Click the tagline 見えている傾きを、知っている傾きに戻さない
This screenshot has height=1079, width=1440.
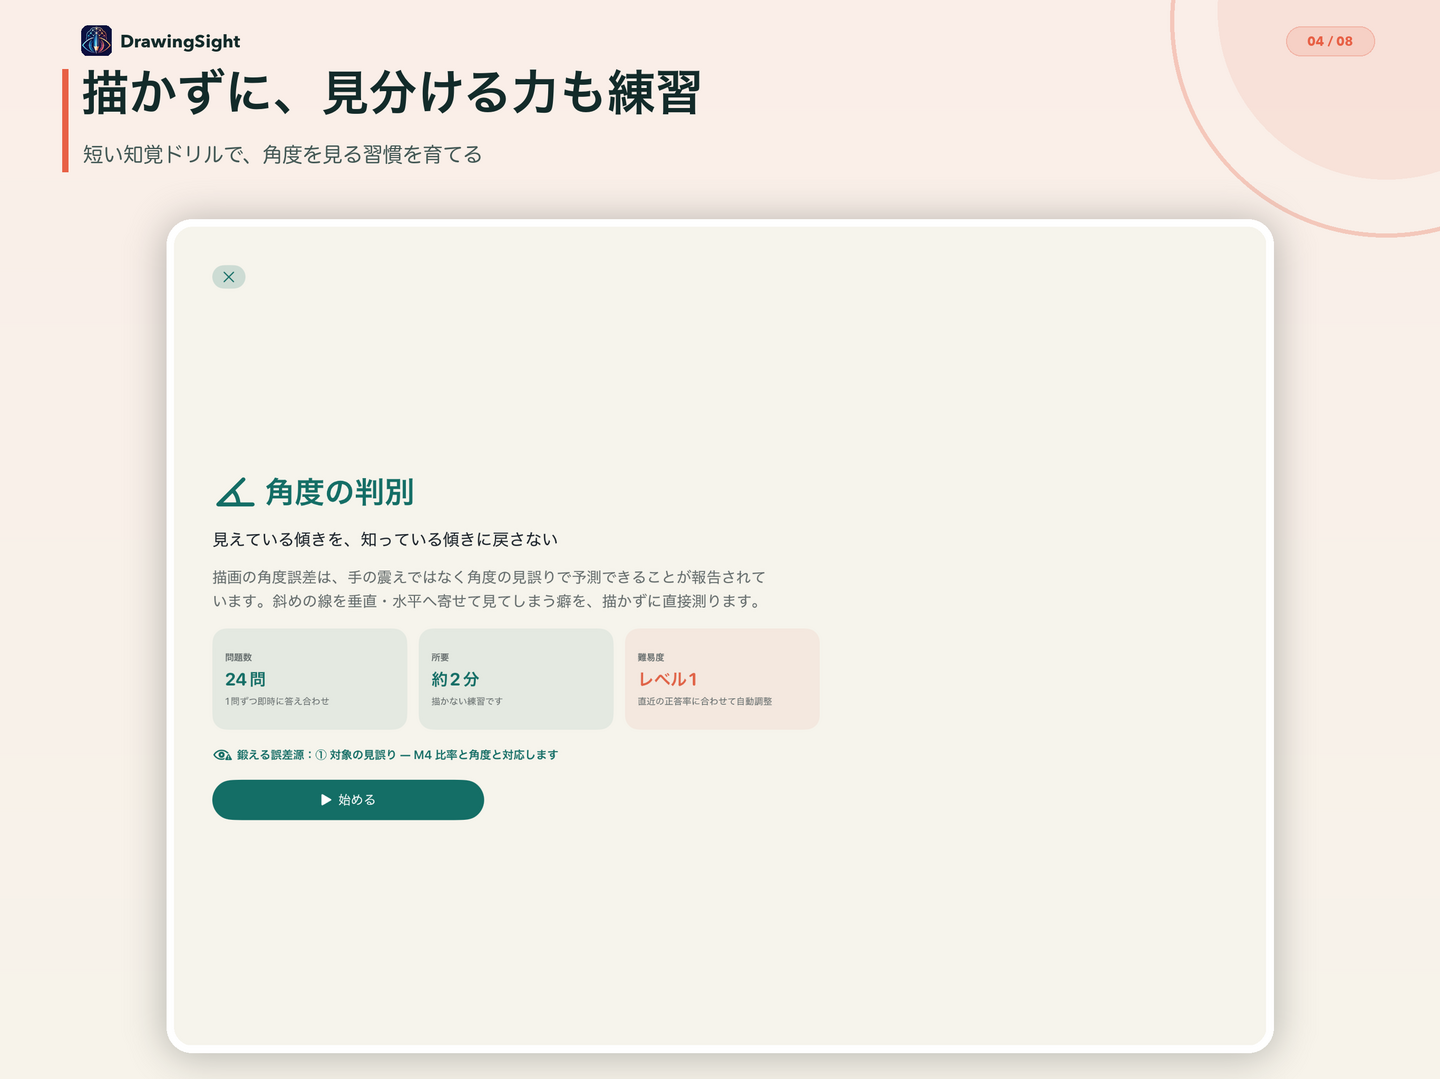(385, 539)
